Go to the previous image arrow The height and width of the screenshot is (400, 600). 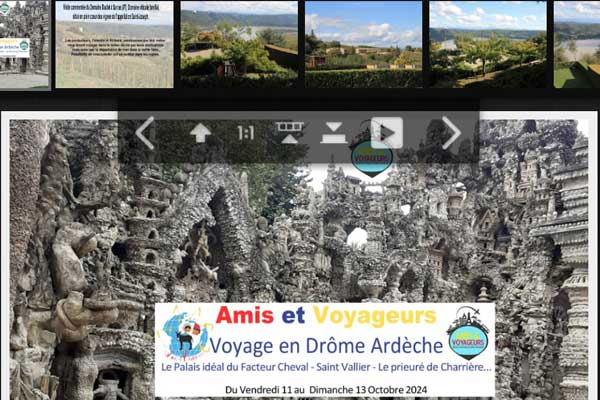tap(145, 133)
